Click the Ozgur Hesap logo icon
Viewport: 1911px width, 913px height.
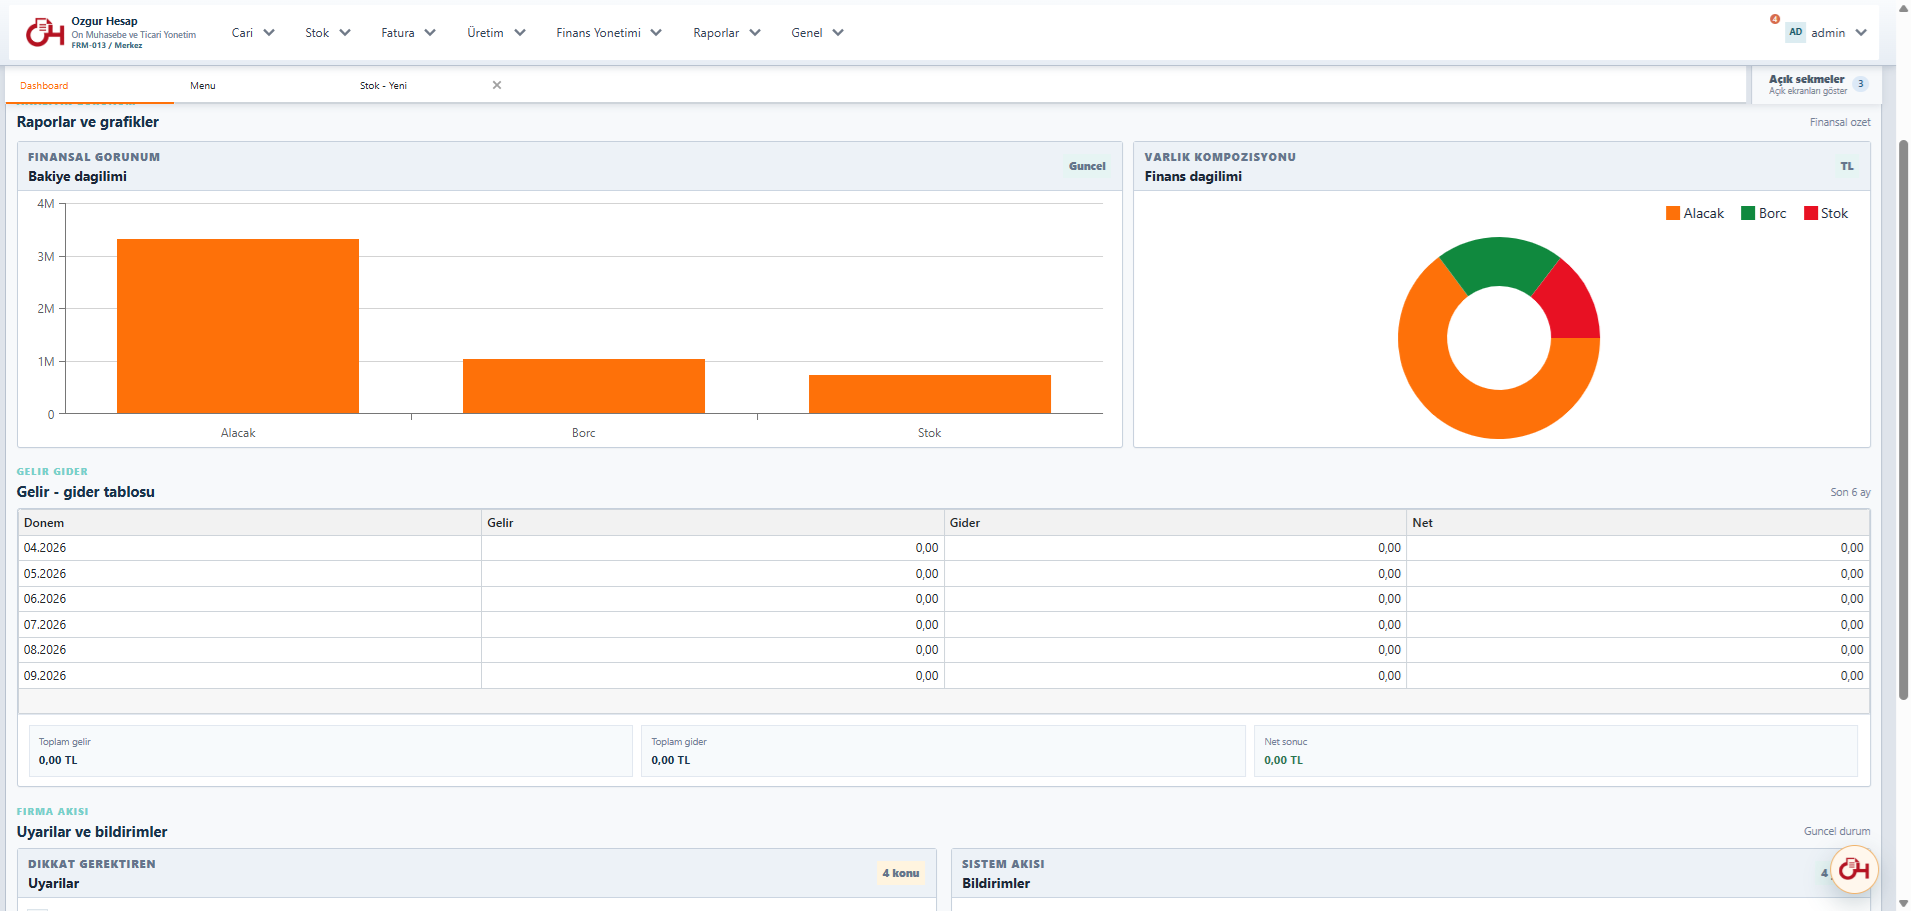pyautogui.click(x=45, y=33)
